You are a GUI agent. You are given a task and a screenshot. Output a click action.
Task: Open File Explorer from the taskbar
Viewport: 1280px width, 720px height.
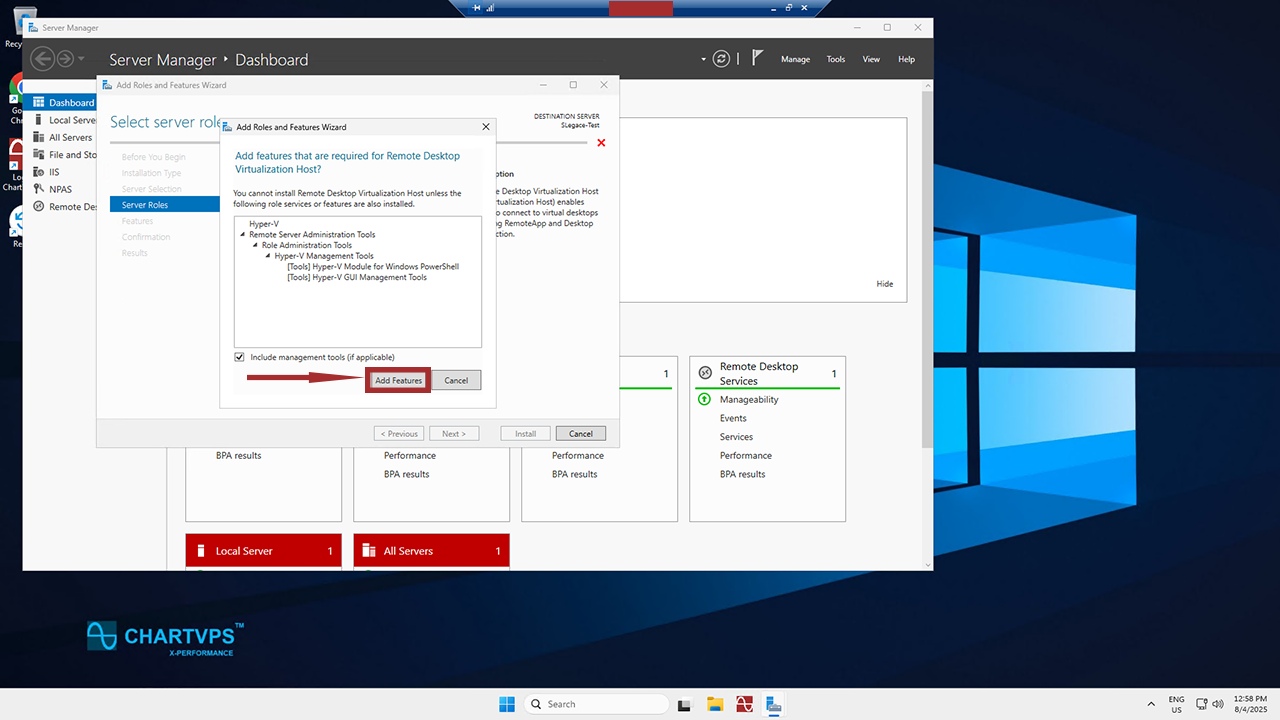click(x=715, y=704)
